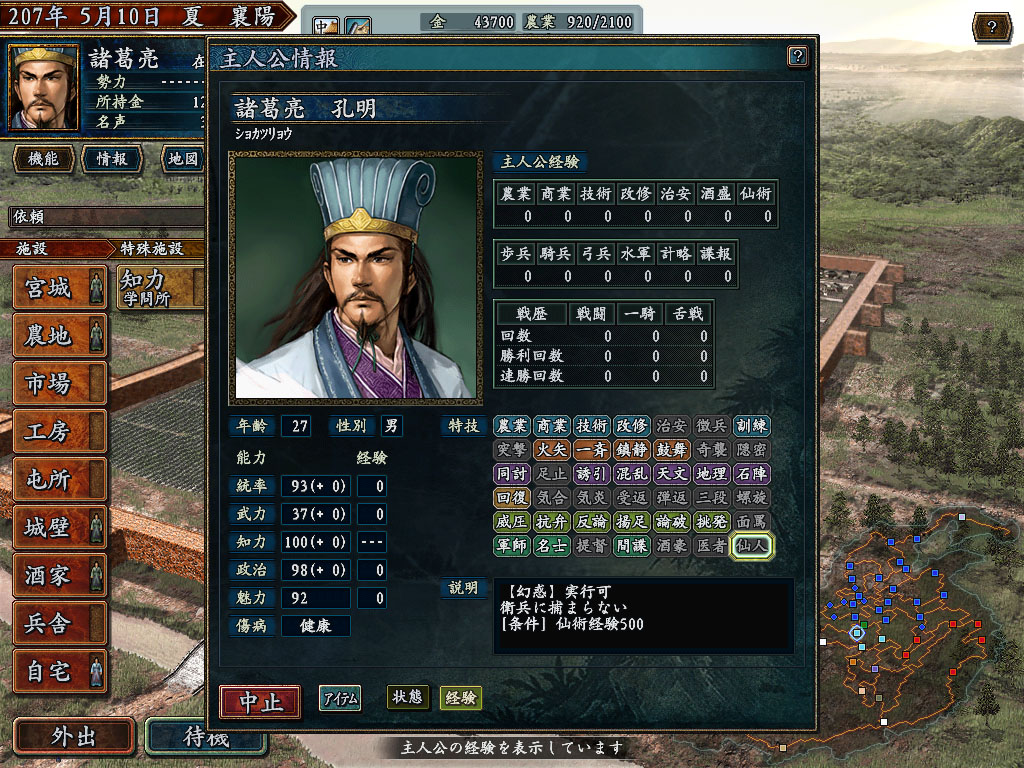Select the 天文 skill badge
Screen dimensions: 1024x768
point(672,473)
